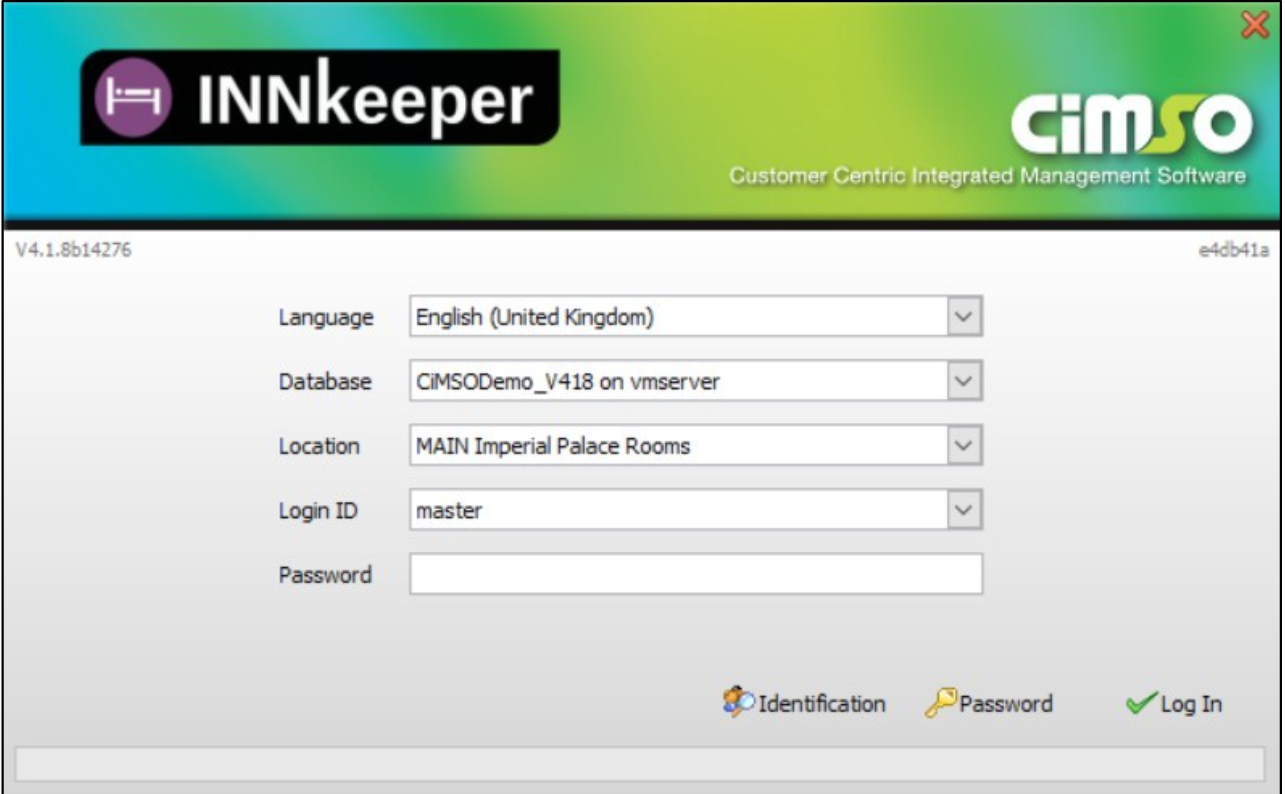Click the empty status bar at the bottom
The width and height of the screenshot is (1285, 794).
tap(641, 763)
